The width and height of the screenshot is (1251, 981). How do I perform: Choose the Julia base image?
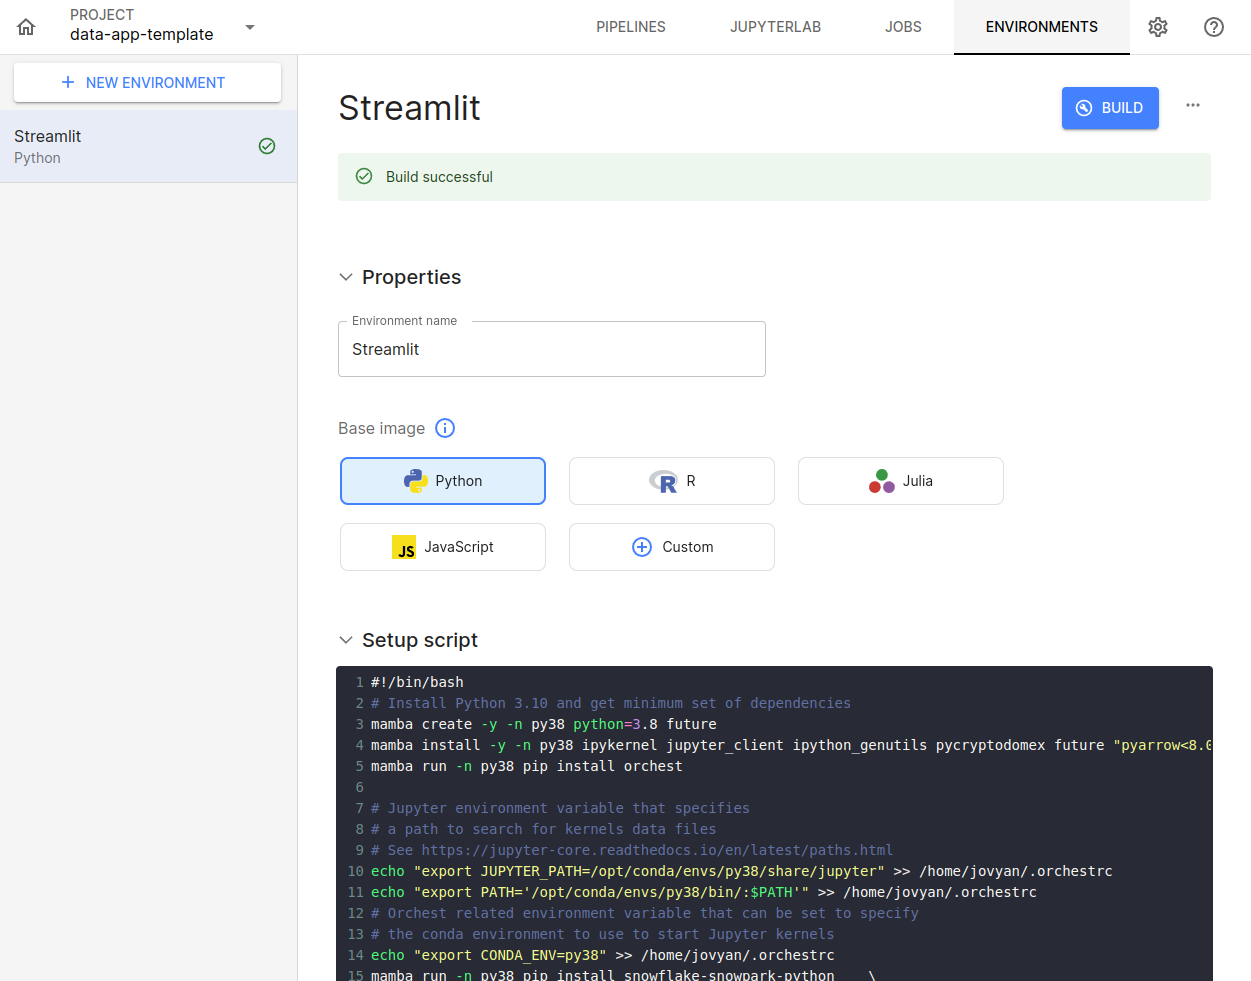pos(901,481)
